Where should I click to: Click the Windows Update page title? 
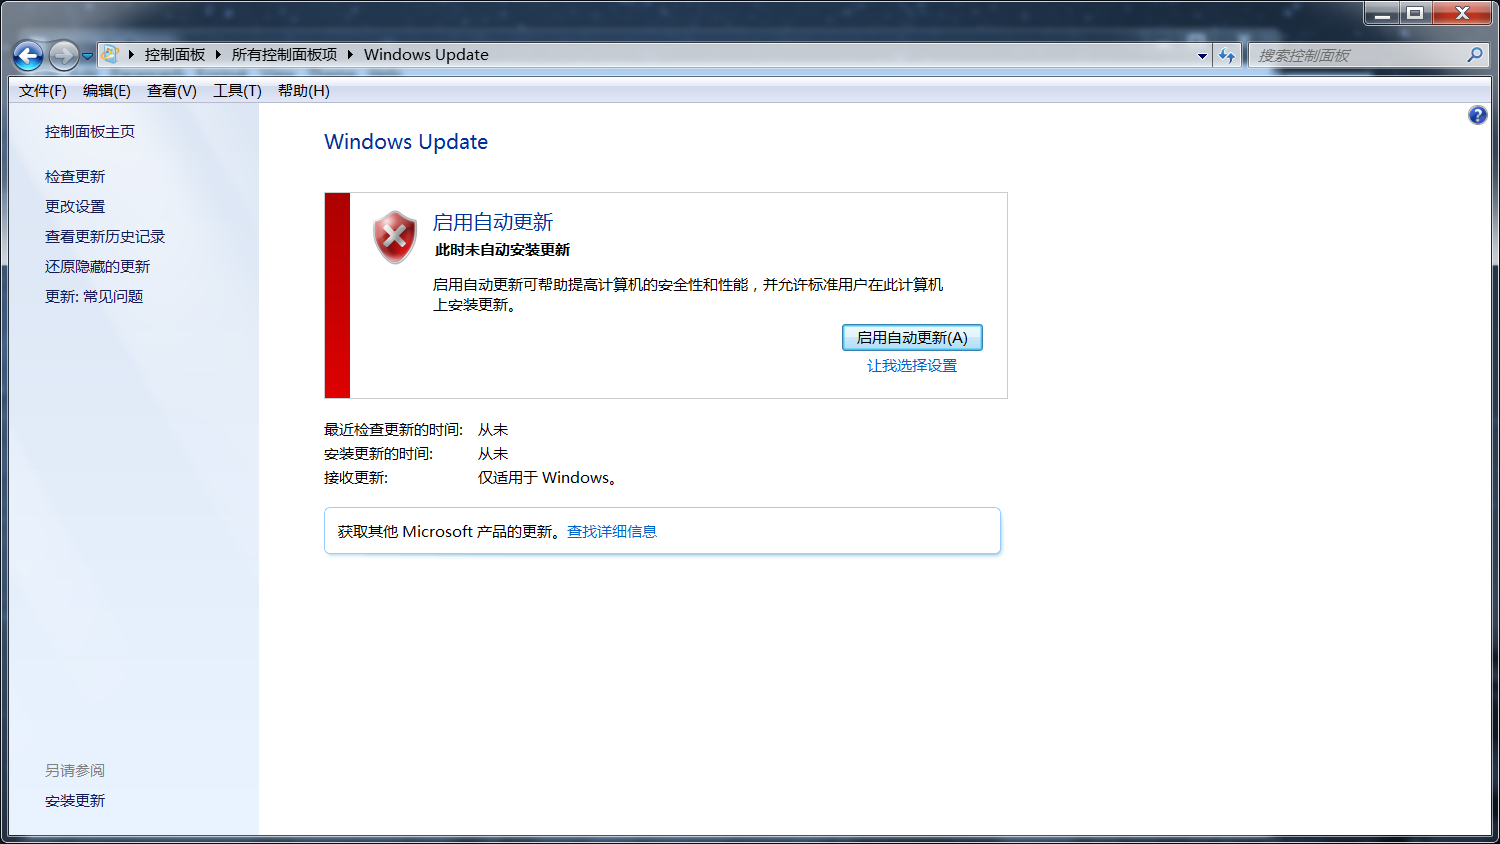406,142
